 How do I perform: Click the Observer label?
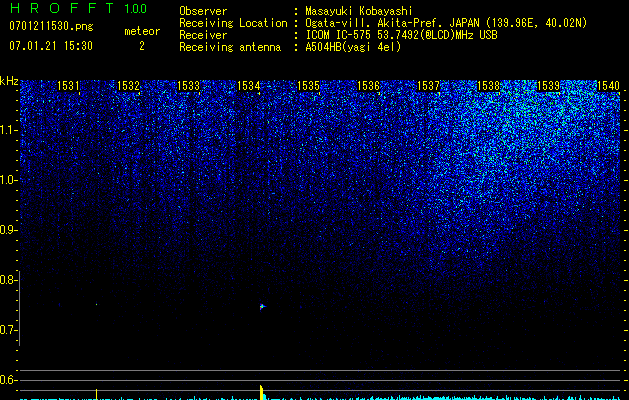203,11
